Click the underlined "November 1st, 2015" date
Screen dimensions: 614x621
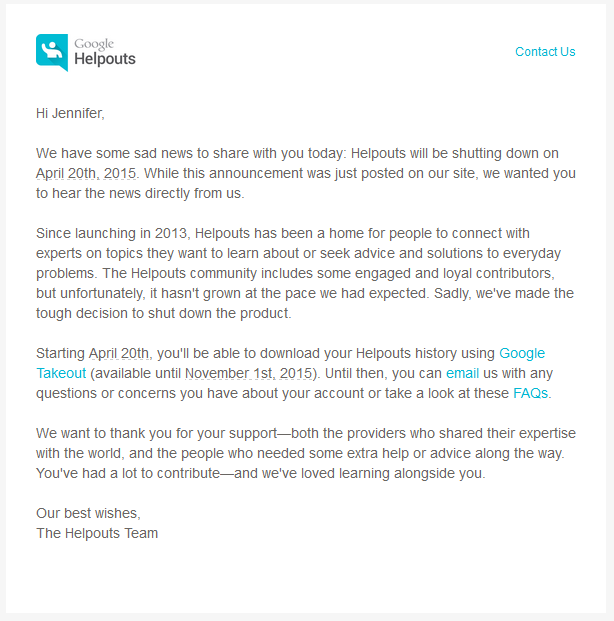(x=250, y=373)
